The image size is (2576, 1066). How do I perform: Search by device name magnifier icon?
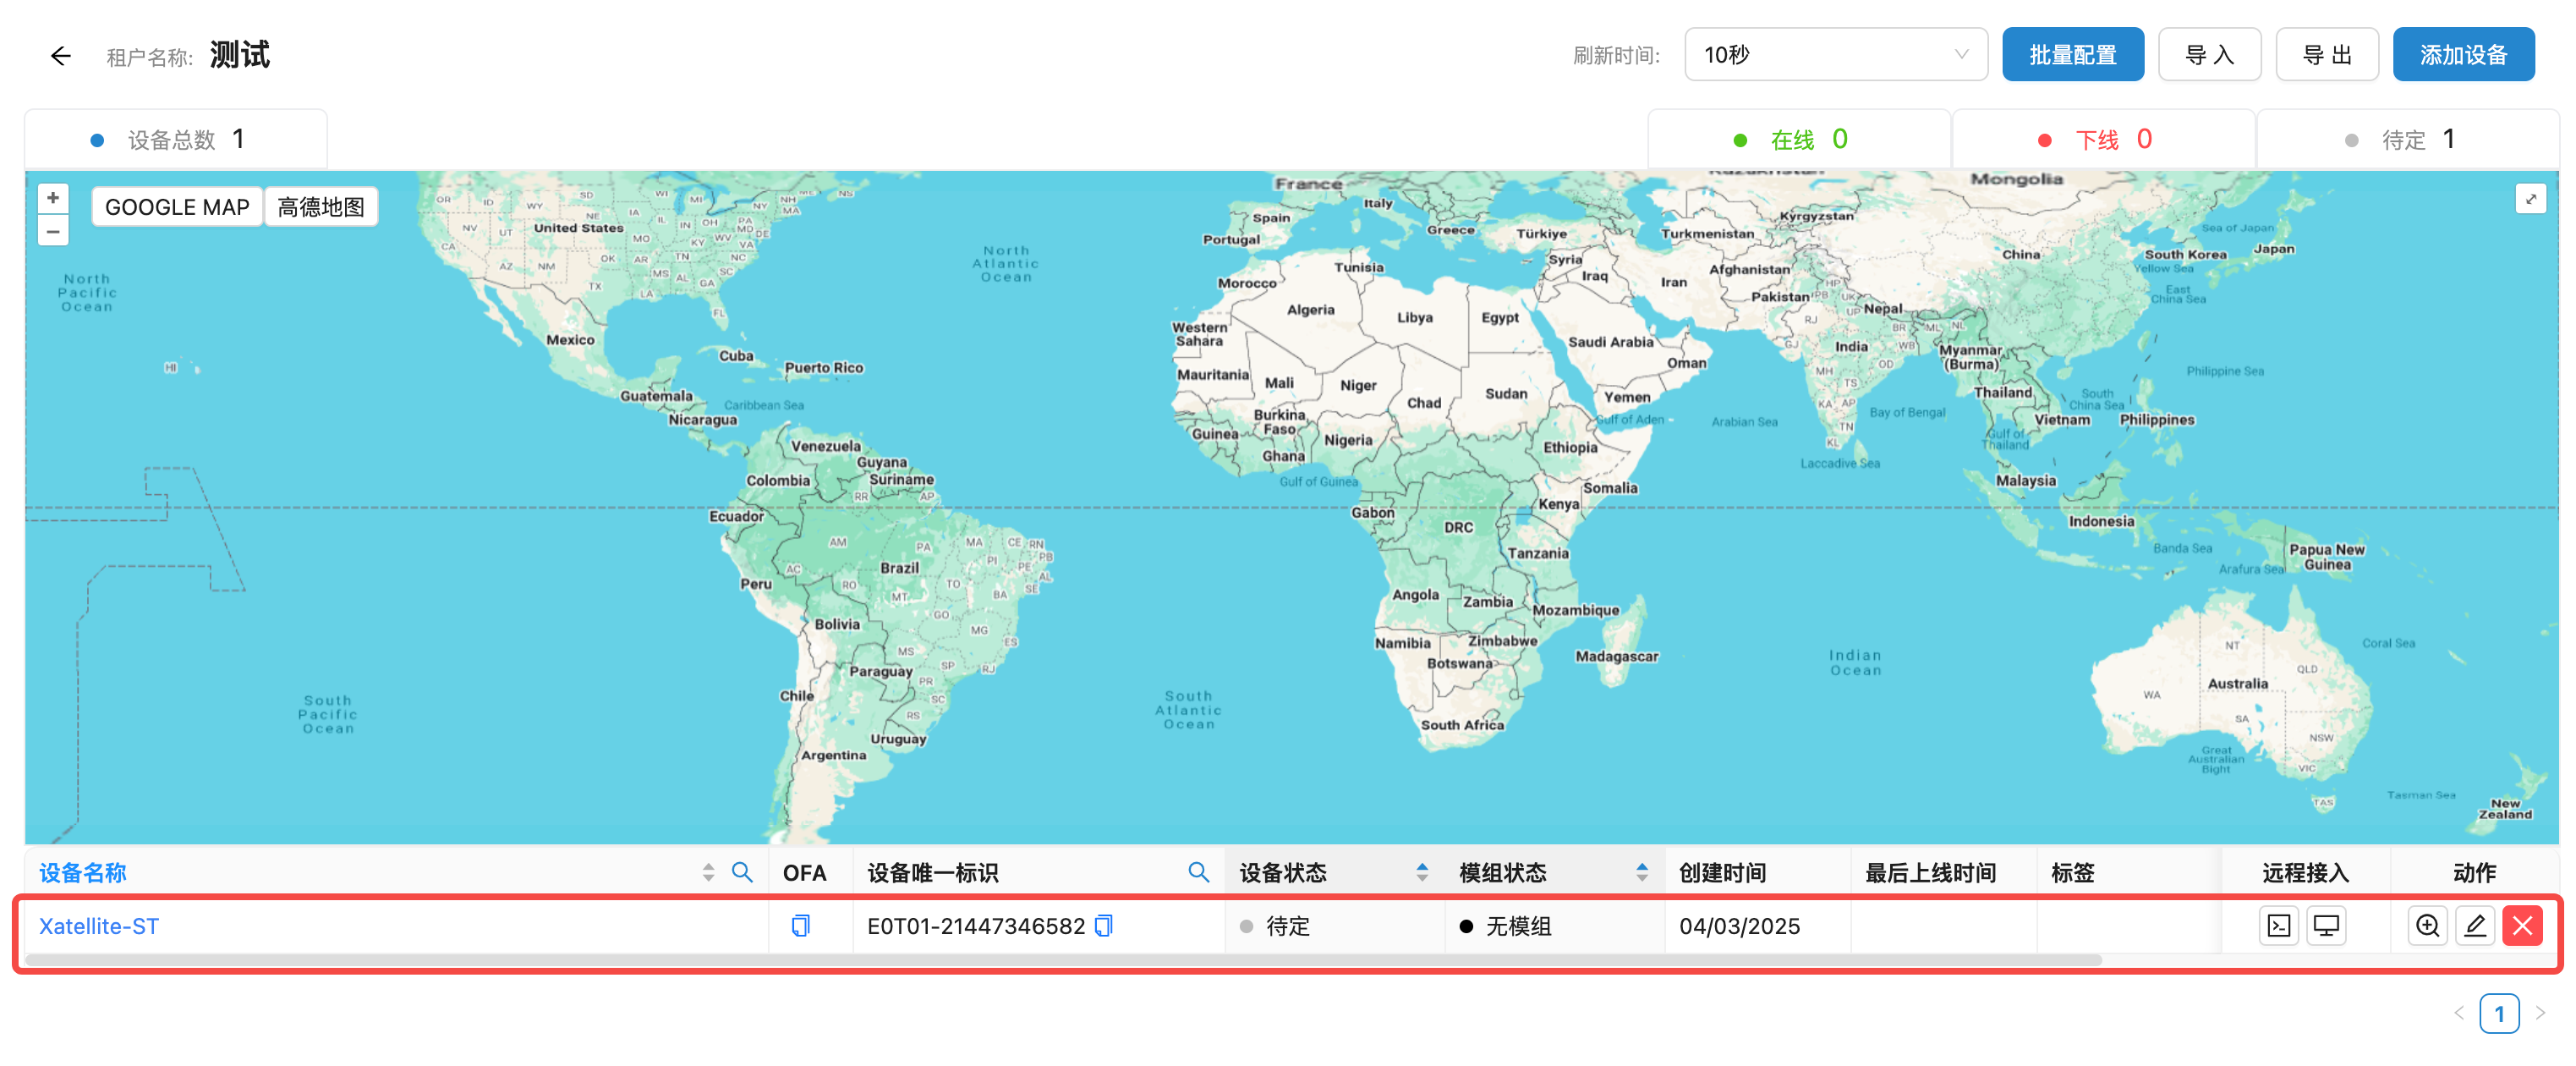(742, 872)
